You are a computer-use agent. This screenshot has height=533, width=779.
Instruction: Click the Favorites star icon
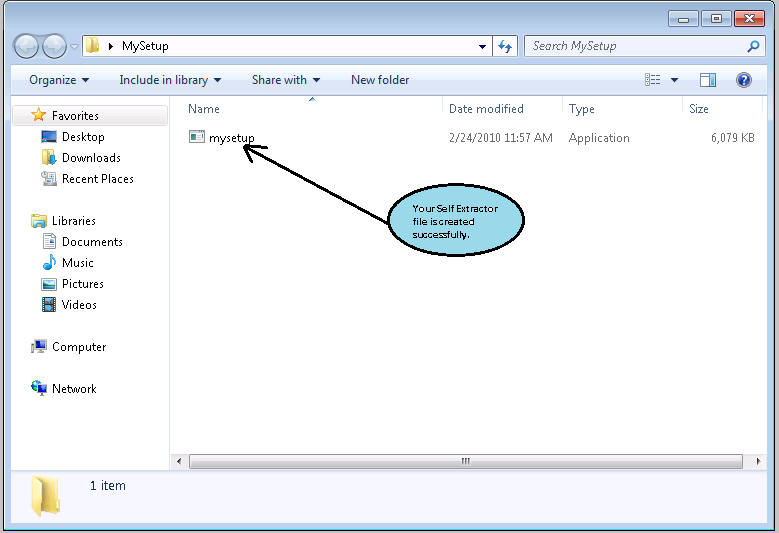point(38,115)
